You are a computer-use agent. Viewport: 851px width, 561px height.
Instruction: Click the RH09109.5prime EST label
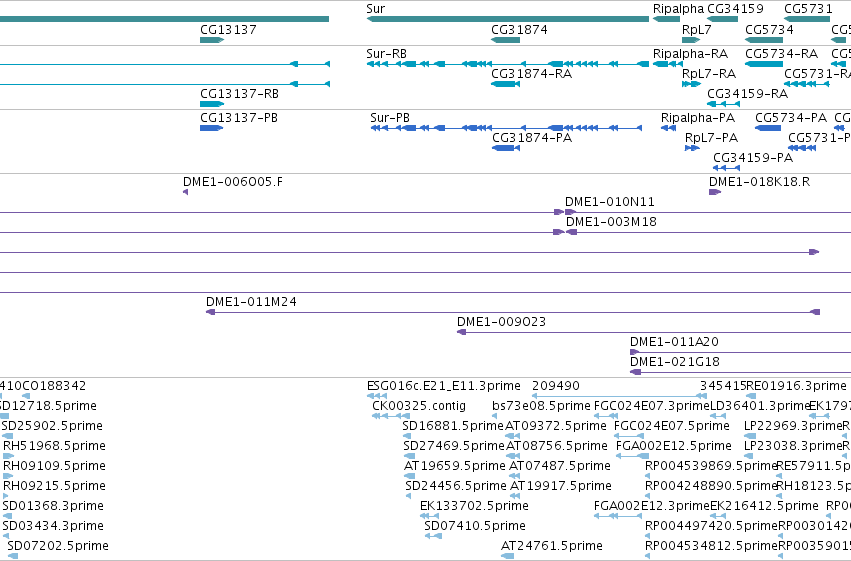(54, 466)
